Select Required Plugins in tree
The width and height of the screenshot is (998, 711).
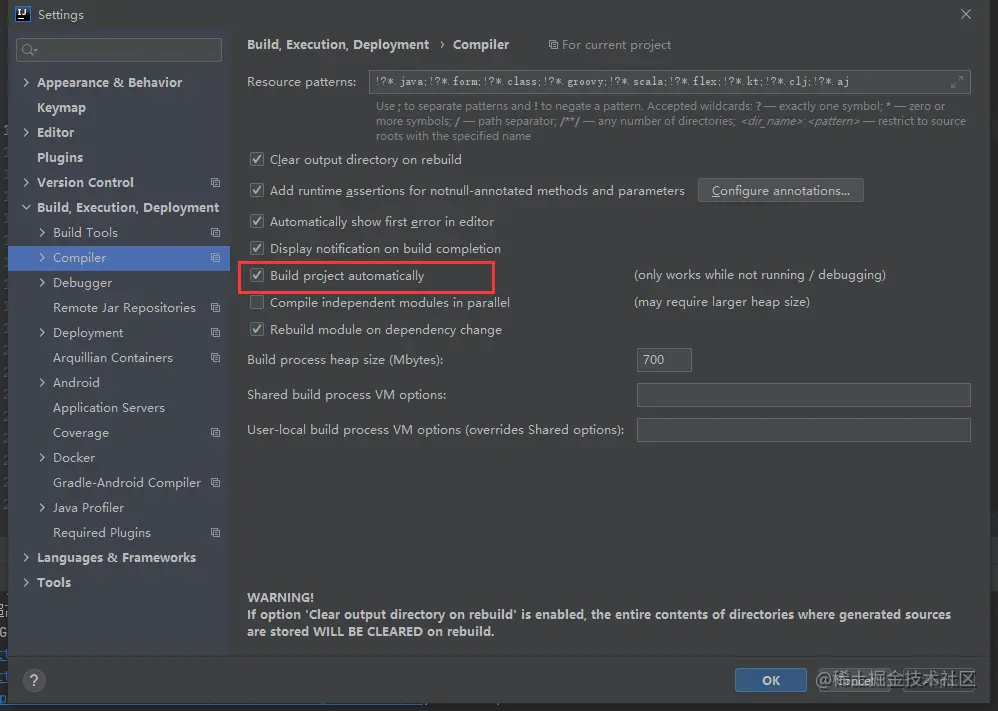[102, 533]
